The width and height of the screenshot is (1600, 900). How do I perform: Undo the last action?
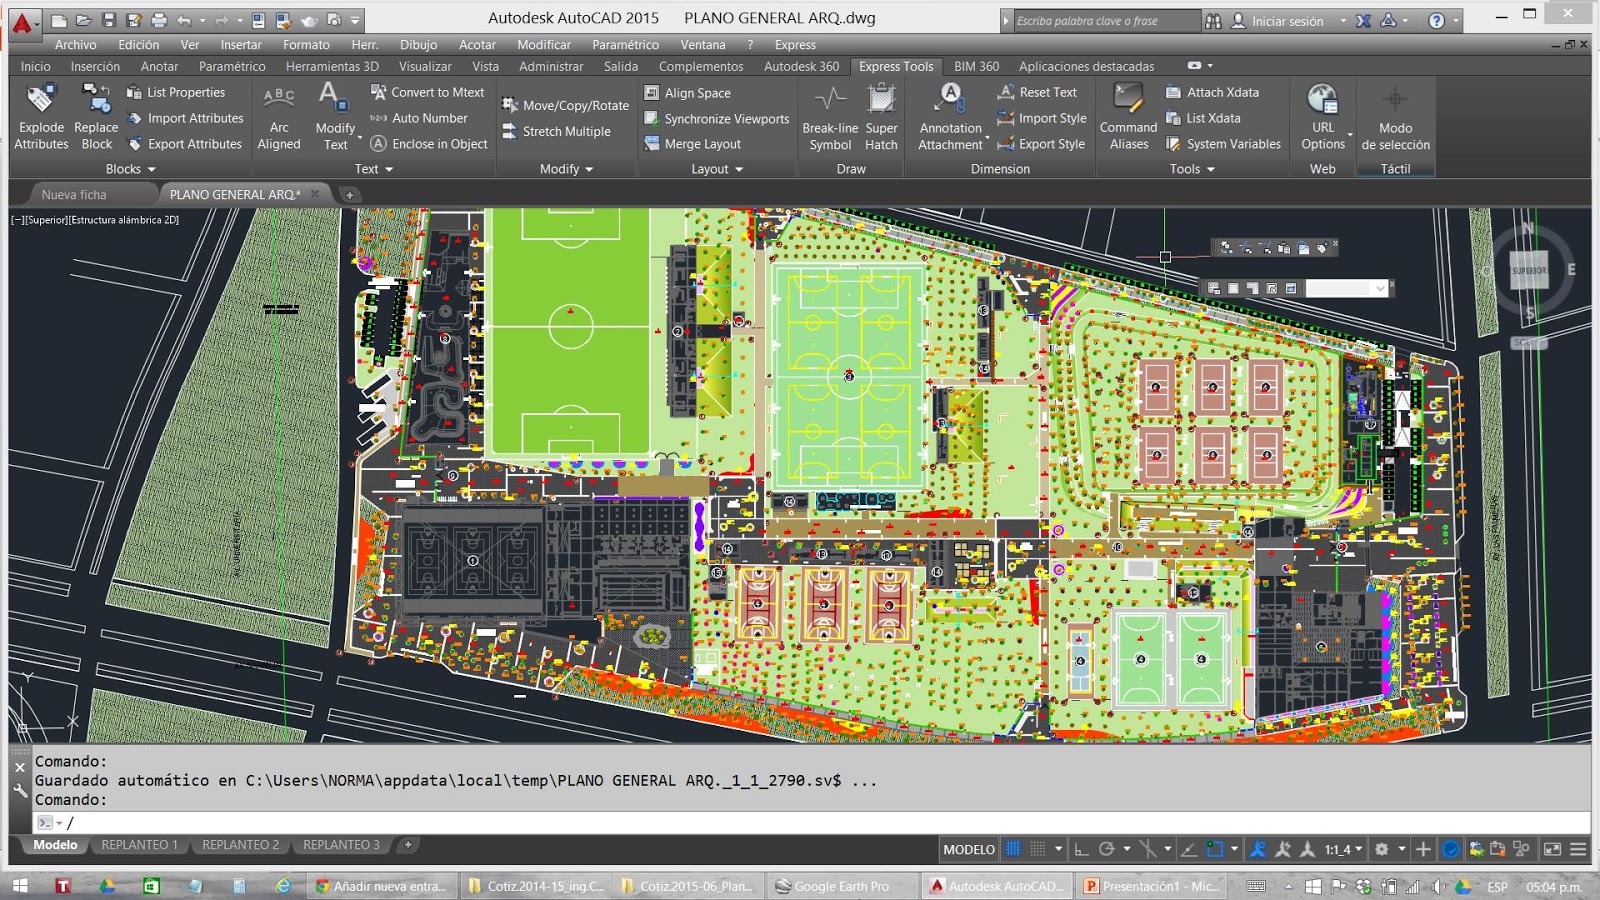click(x=183, y=20)
